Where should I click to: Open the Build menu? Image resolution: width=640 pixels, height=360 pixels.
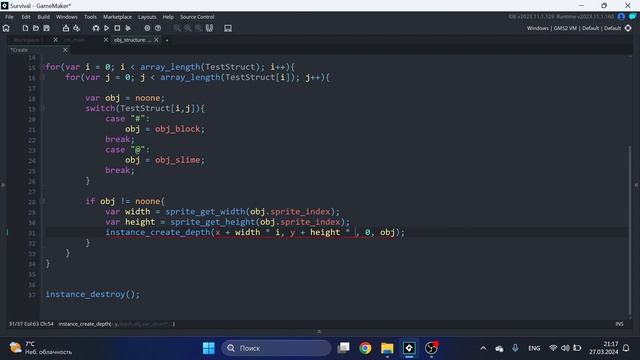(x=43, y=17)
